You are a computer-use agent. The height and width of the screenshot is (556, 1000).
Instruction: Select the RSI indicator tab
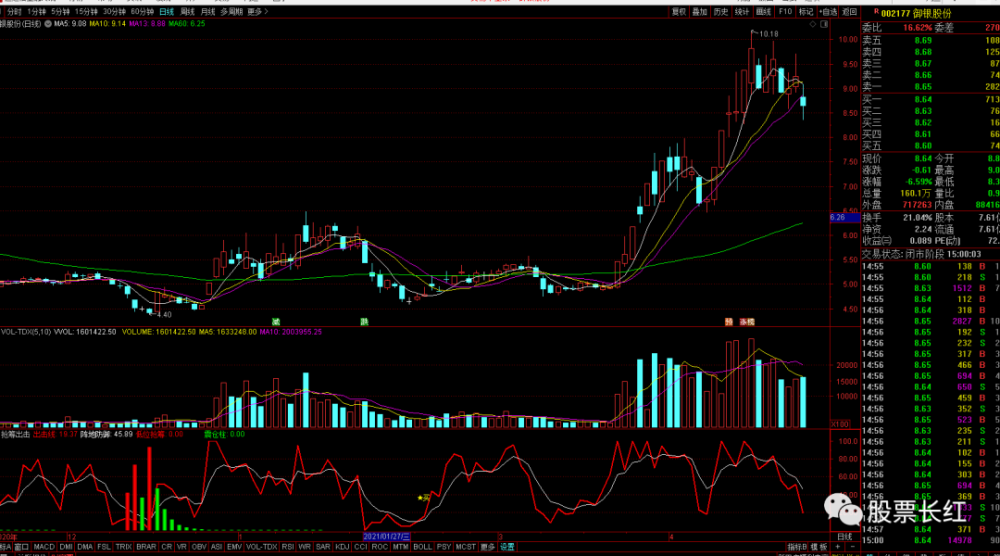[x=288, y=547]
